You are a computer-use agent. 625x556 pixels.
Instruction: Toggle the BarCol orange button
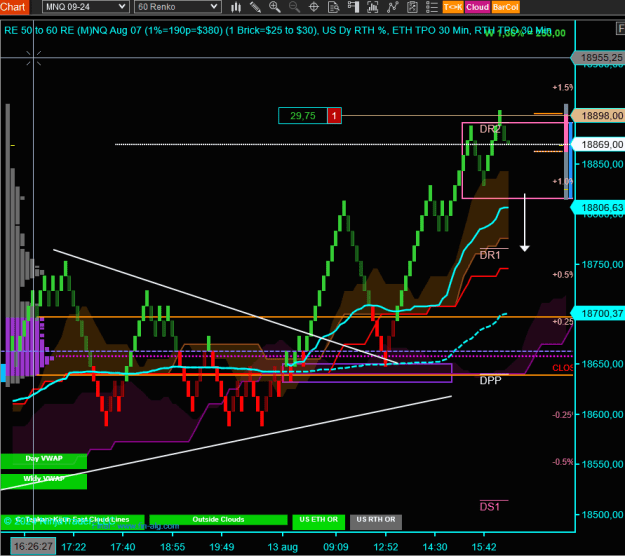click(505, 7)
